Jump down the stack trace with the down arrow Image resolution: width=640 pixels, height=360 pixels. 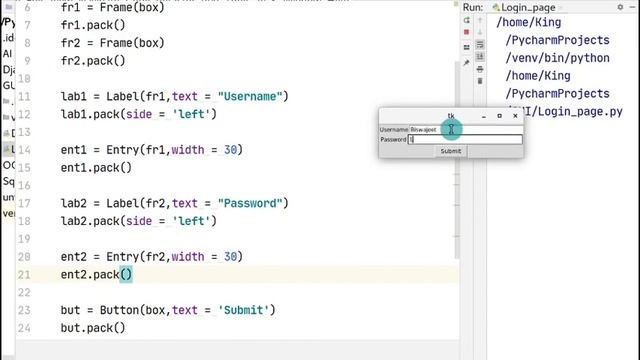(x=480, y=32)
